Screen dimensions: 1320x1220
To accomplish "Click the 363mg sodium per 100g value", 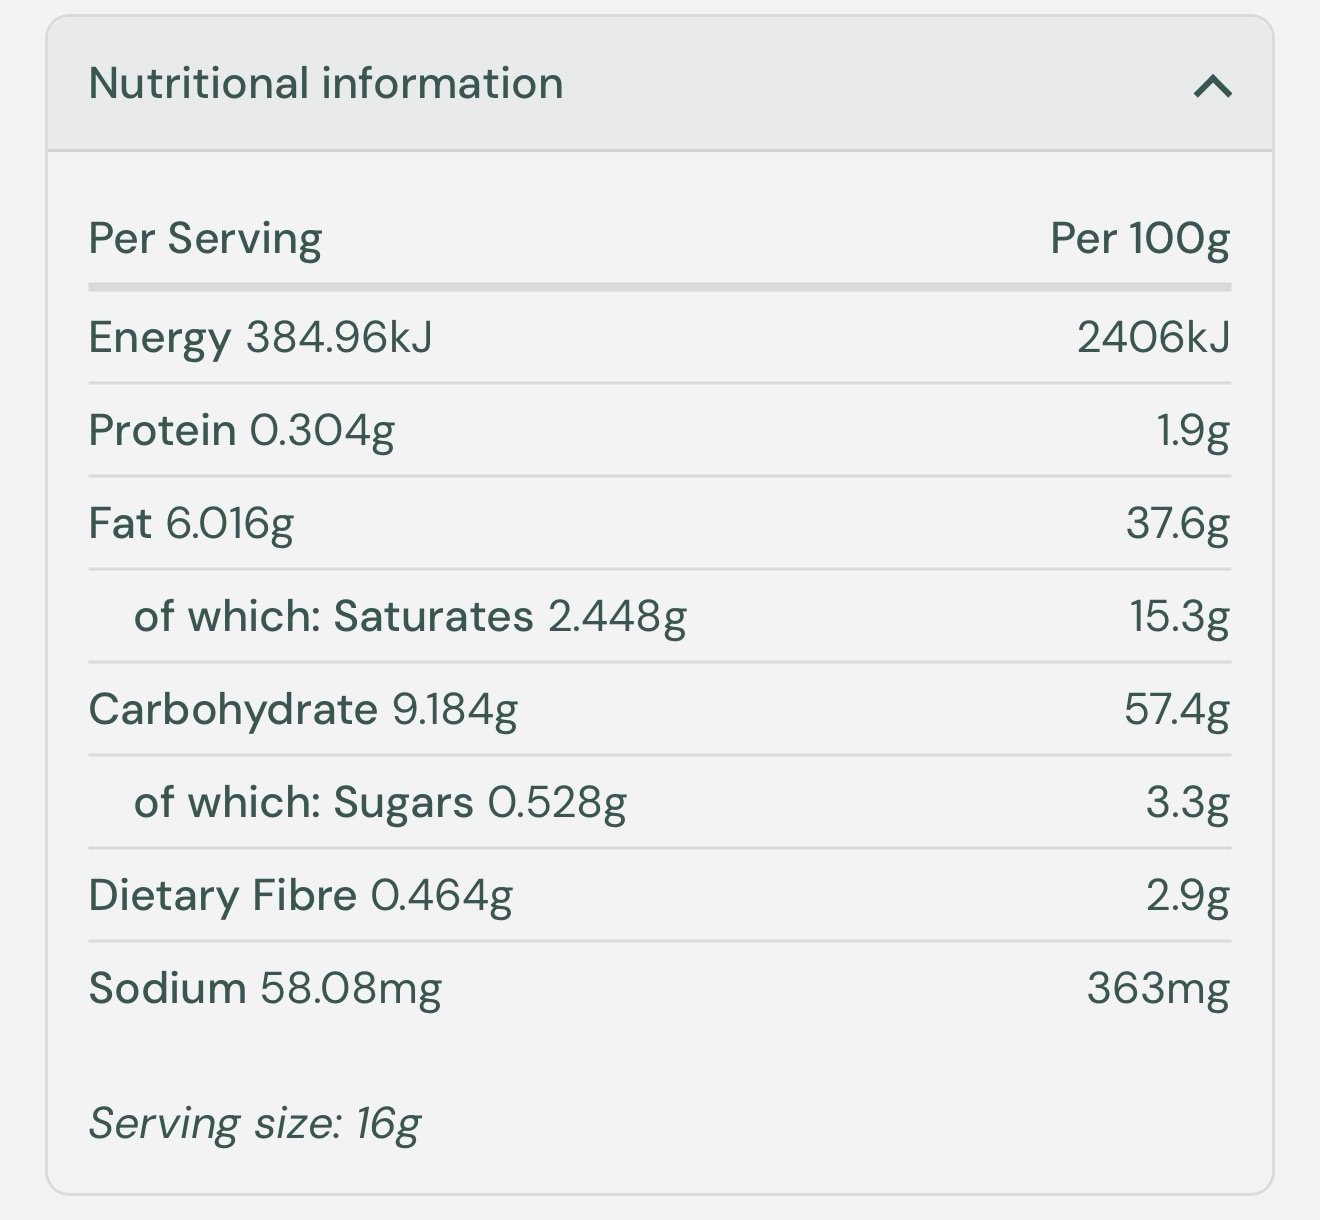I will (x=1158, y=989).
